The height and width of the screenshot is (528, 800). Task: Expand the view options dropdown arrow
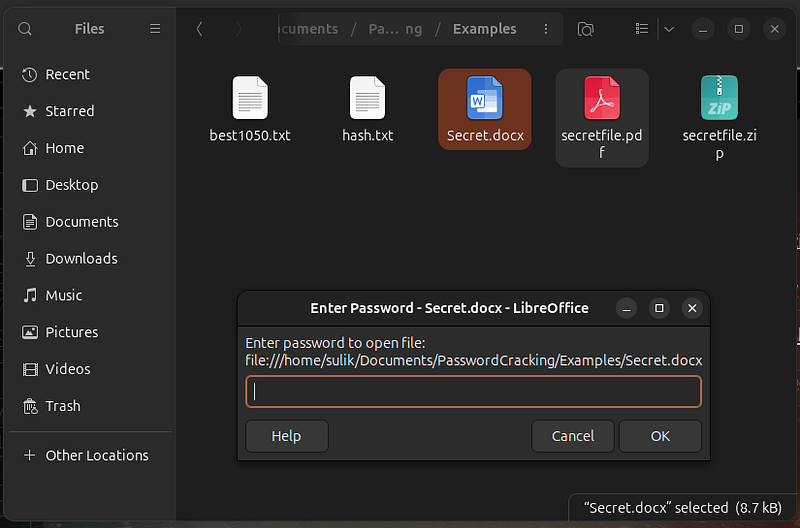click(x=669, y=29)
